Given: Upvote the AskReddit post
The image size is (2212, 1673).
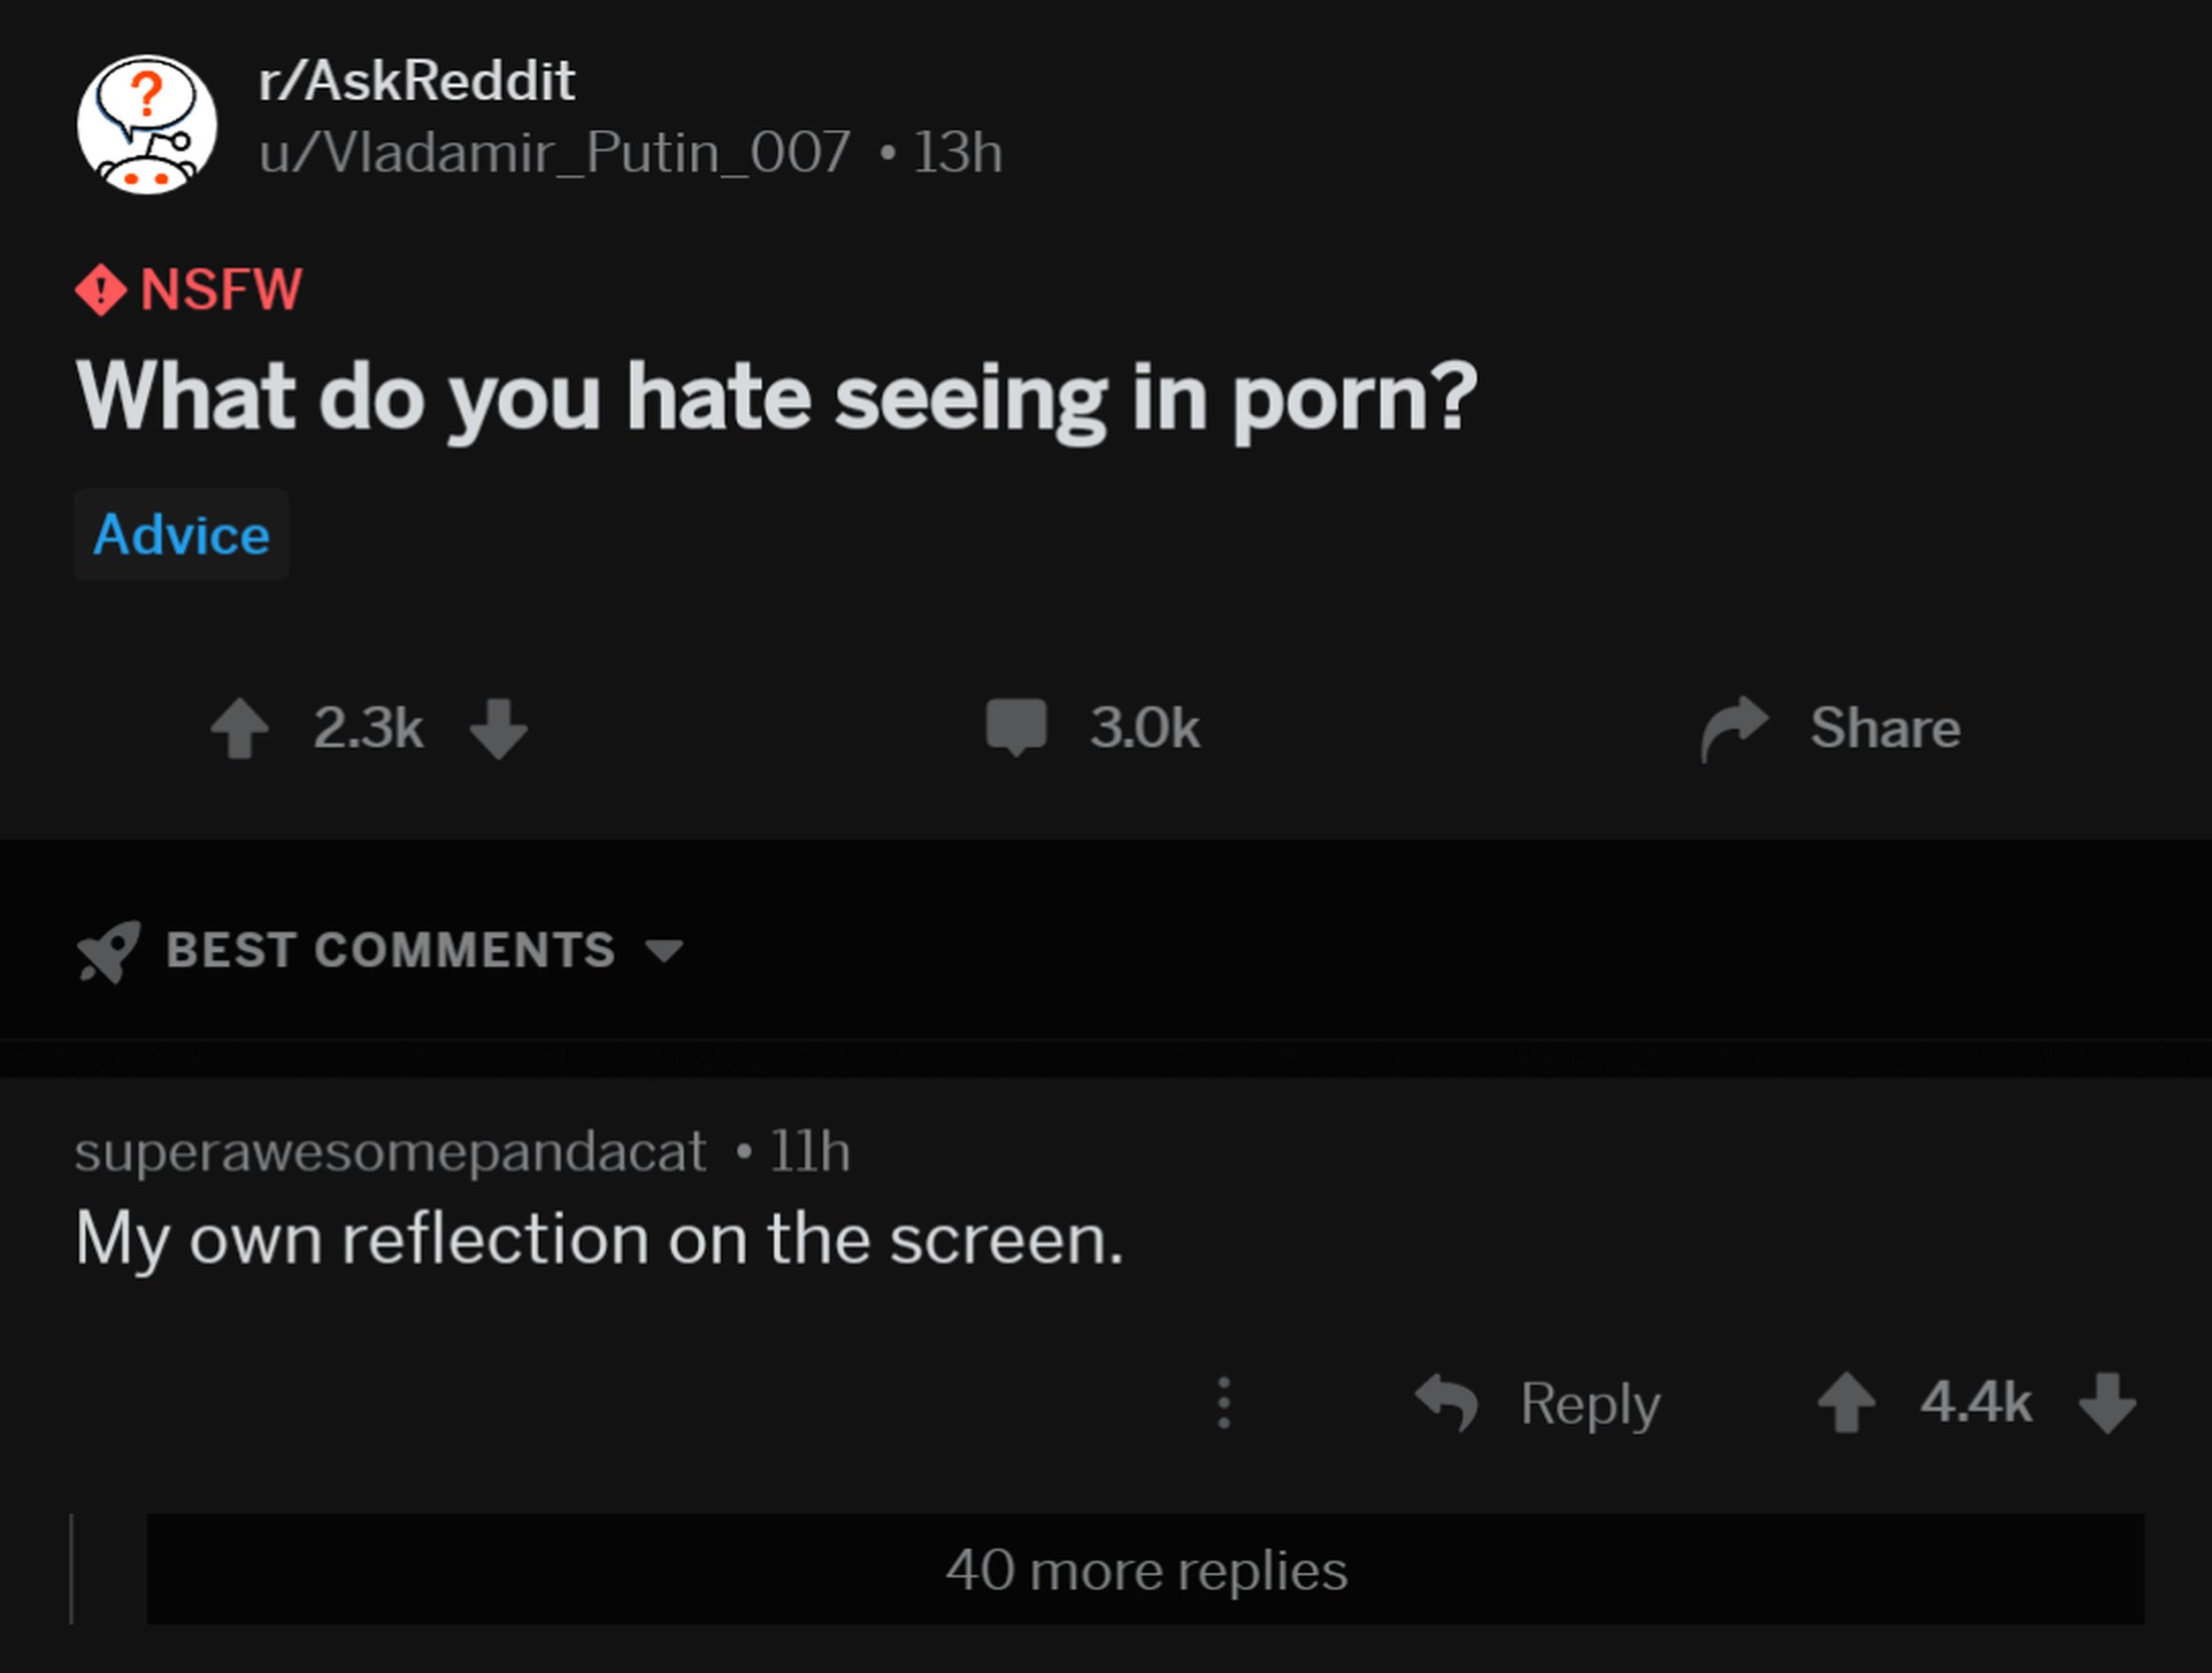Looking at the screenshot, I should click(240, 727).
